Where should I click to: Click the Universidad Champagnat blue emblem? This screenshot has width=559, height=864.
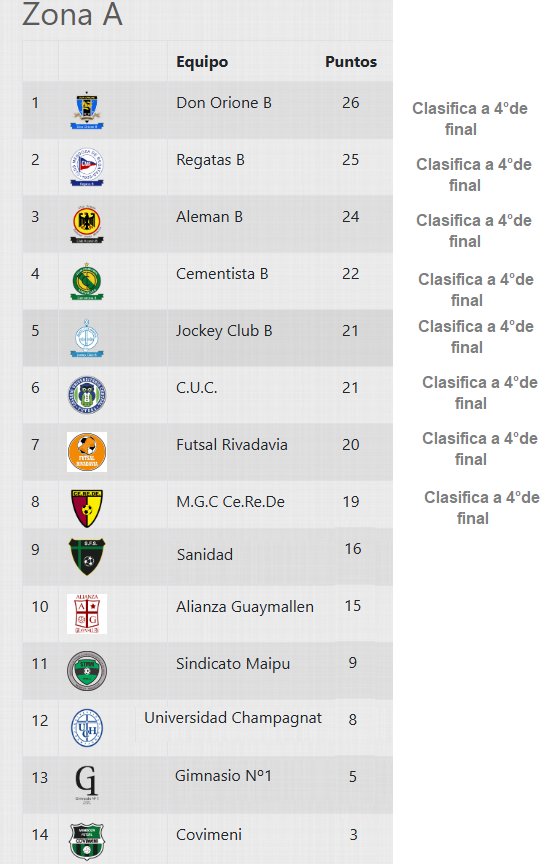pos(87,728)
